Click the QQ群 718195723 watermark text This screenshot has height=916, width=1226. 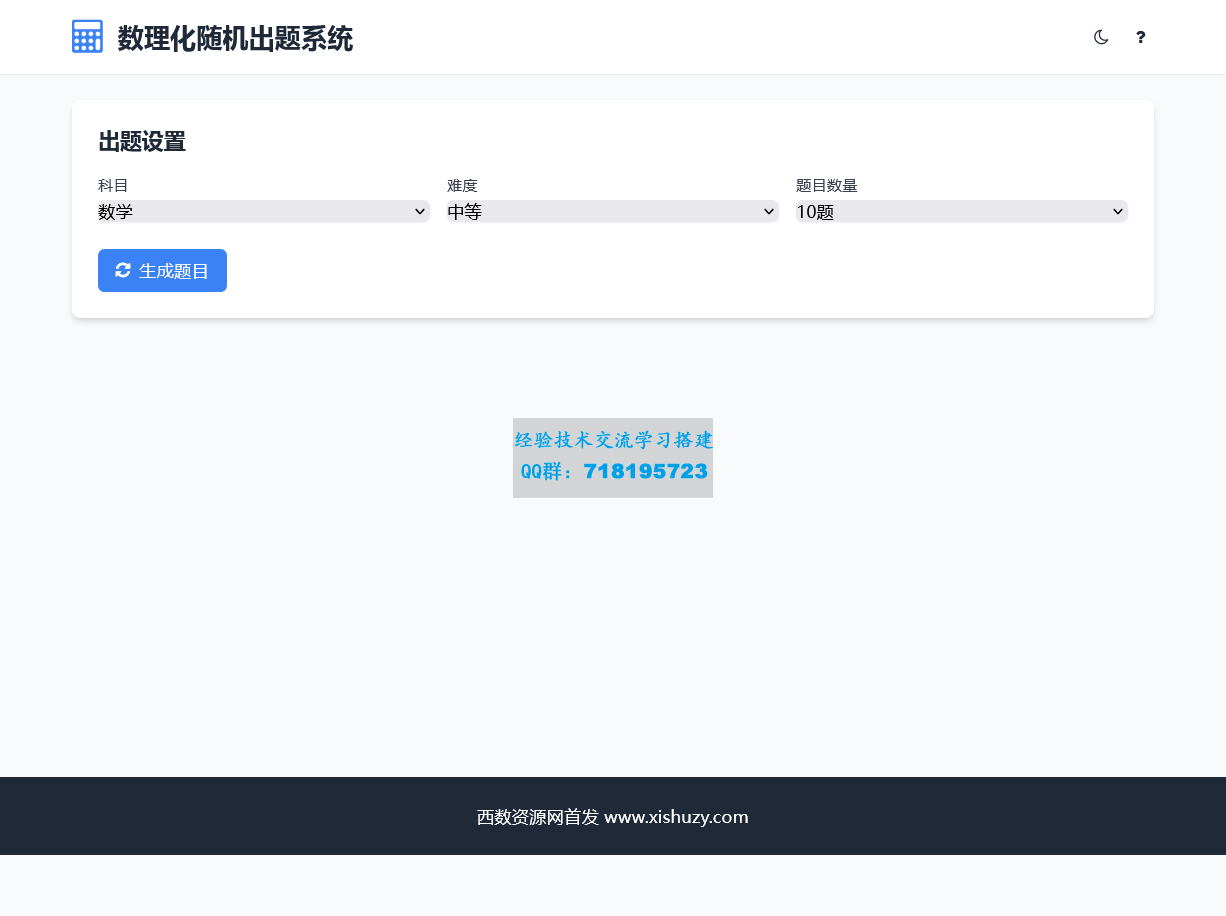point(613,470)
